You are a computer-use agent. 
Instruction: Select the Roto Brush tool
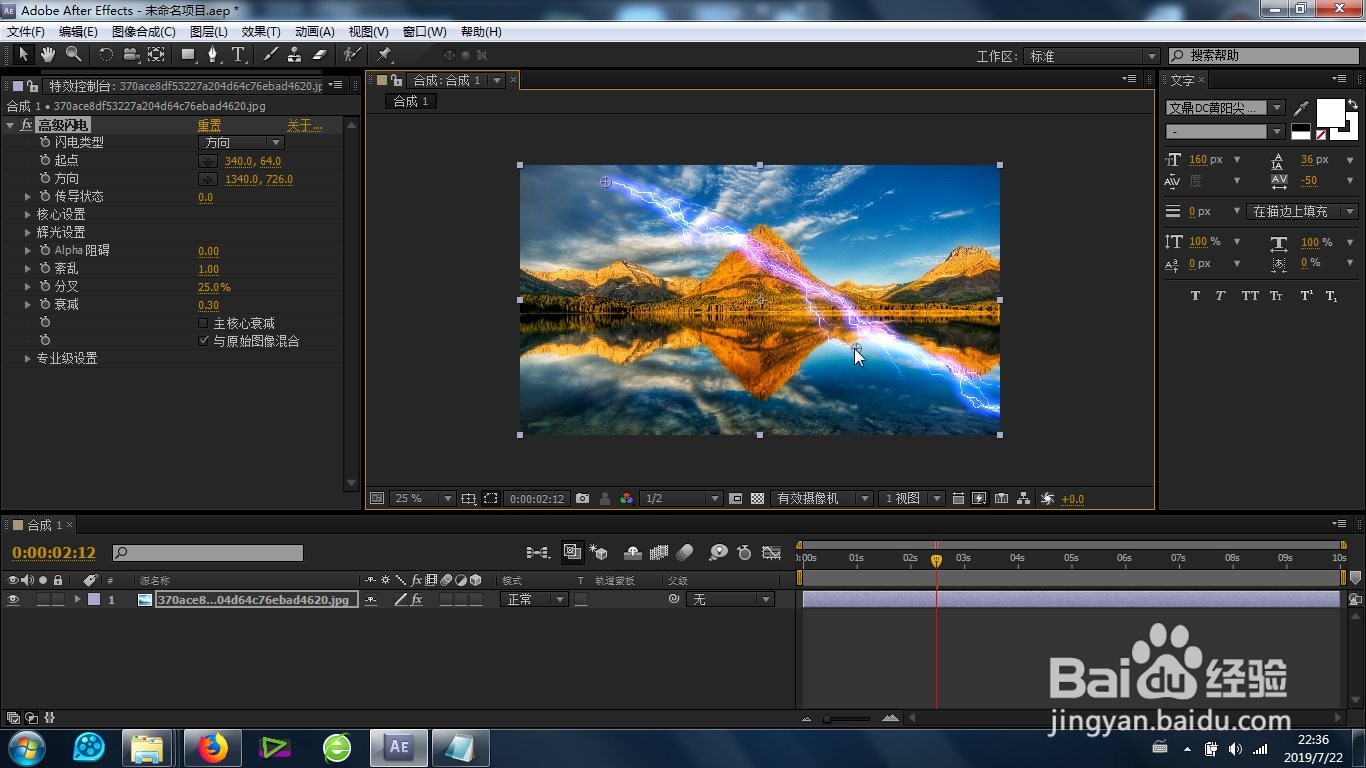coord(352,54)
